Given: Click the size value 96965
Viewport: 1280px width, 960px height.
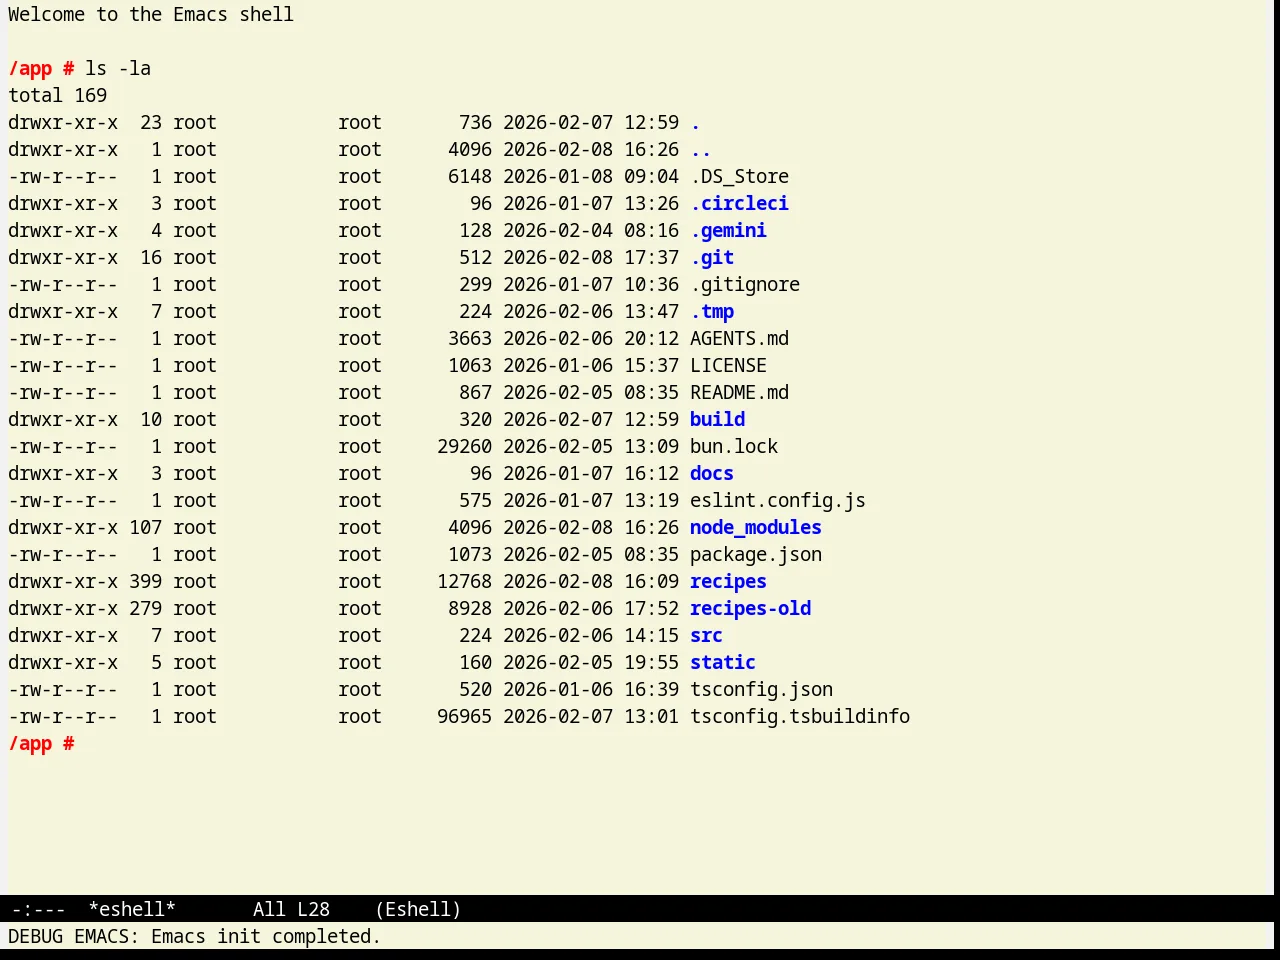Looking at the screenshot, I should tap(464, 716).
